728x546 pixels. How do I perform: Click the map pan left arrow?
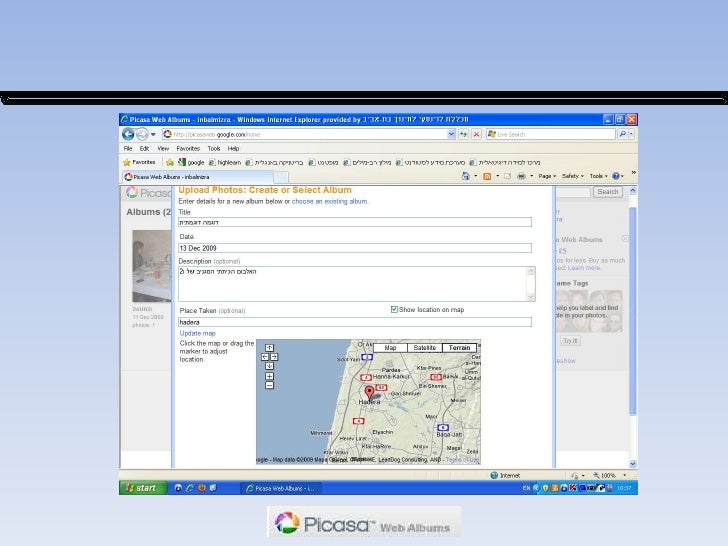point(265,357)
